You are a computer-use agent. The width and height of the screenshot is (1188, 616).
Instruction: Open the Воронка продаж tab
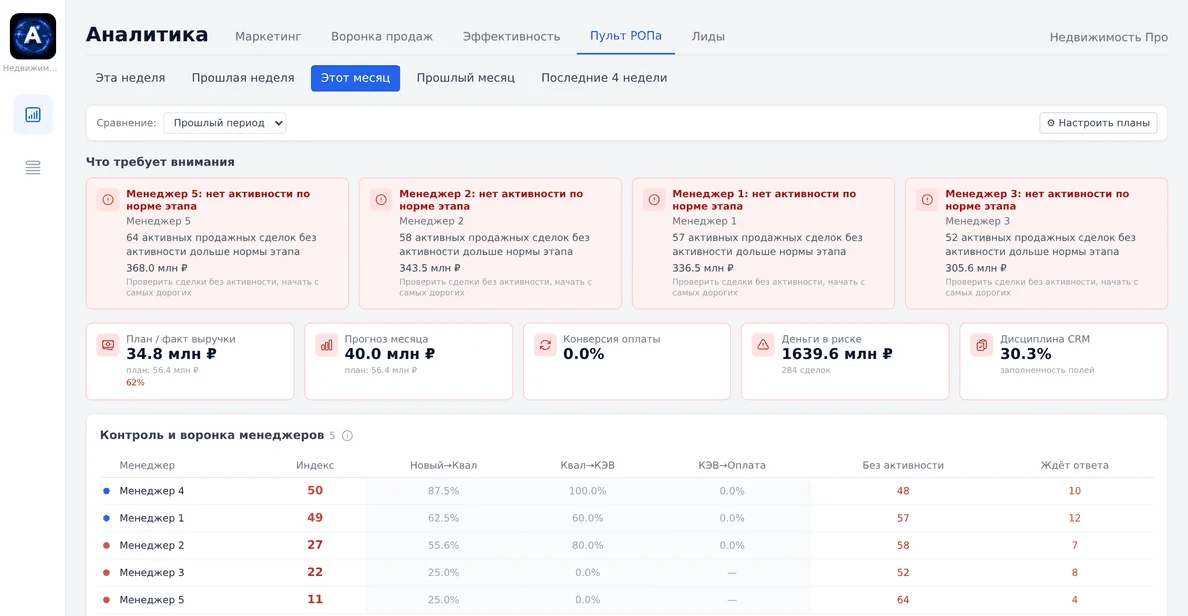pos(382,36)
